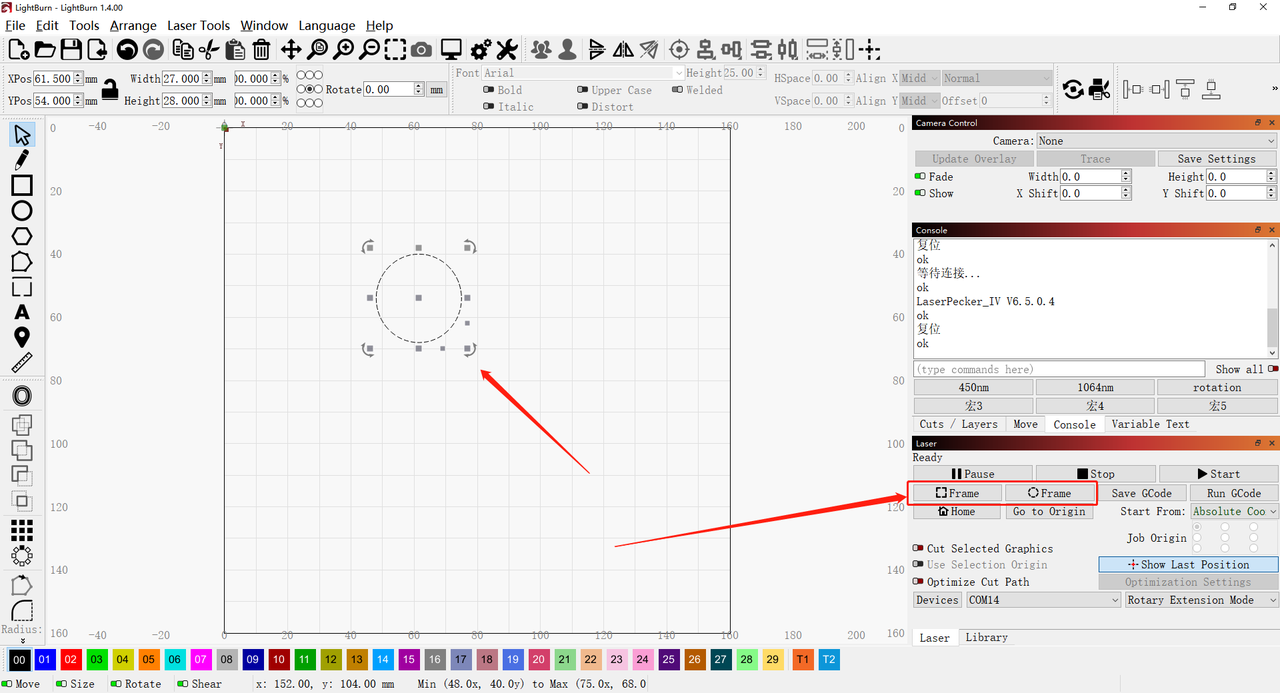Toggle the aspect ratio lock icon
The width and height of the screenshot is (1280, 693).
pos(110,89)
